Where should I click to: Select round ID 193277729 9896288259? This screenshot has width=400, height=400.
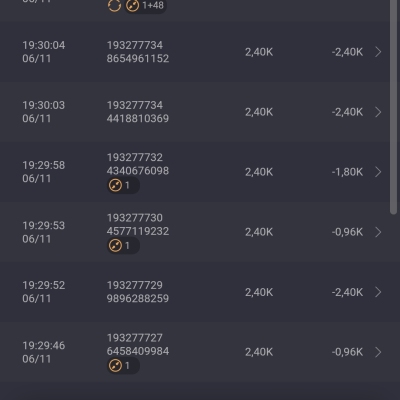click(138, 292)
